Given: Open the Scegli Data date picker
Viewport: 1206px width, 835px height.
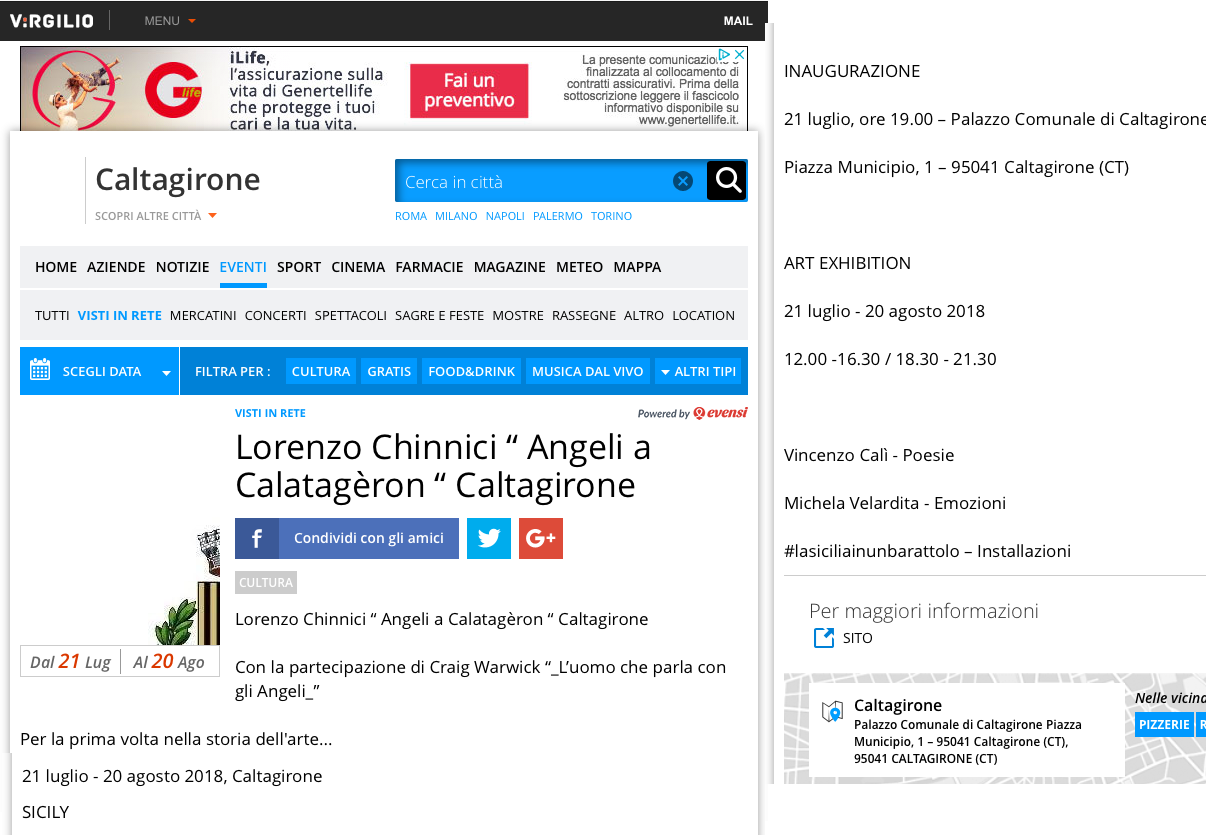Looking at the screenshot, I should pyautogui.click(x=100, y=371).
